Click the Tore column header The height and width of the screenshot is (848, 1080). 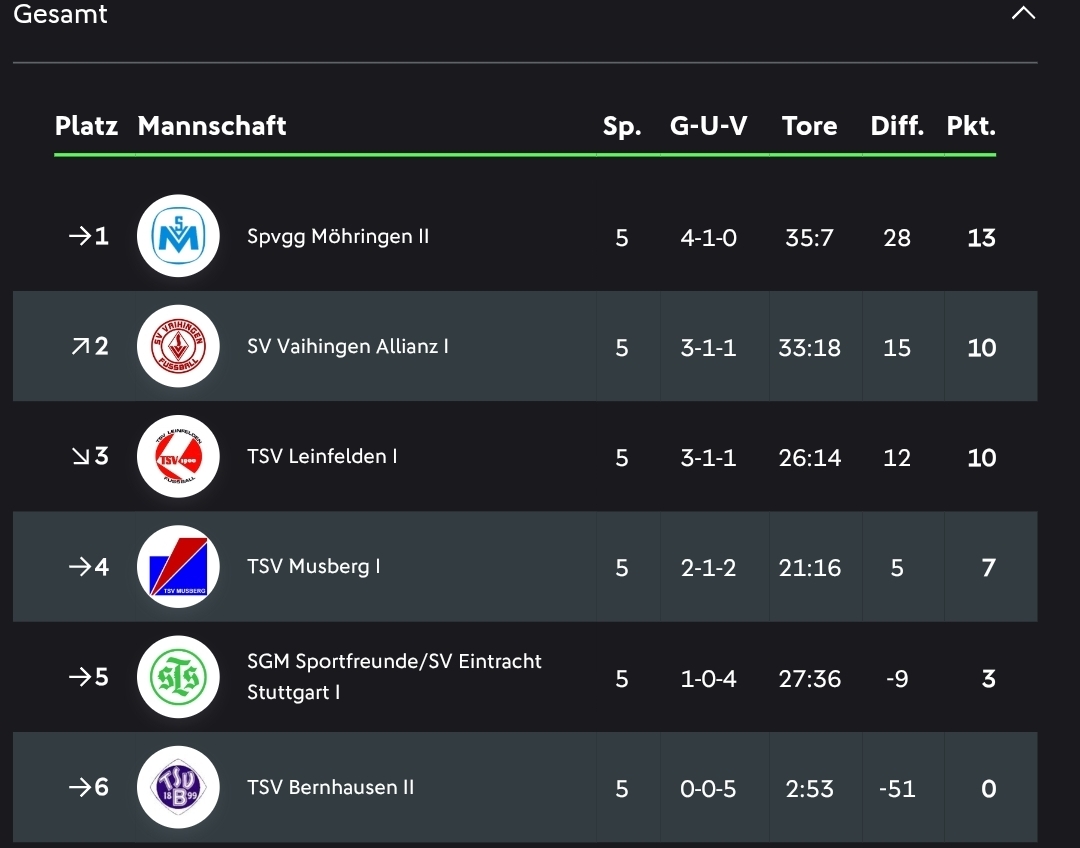click(809, 126)
